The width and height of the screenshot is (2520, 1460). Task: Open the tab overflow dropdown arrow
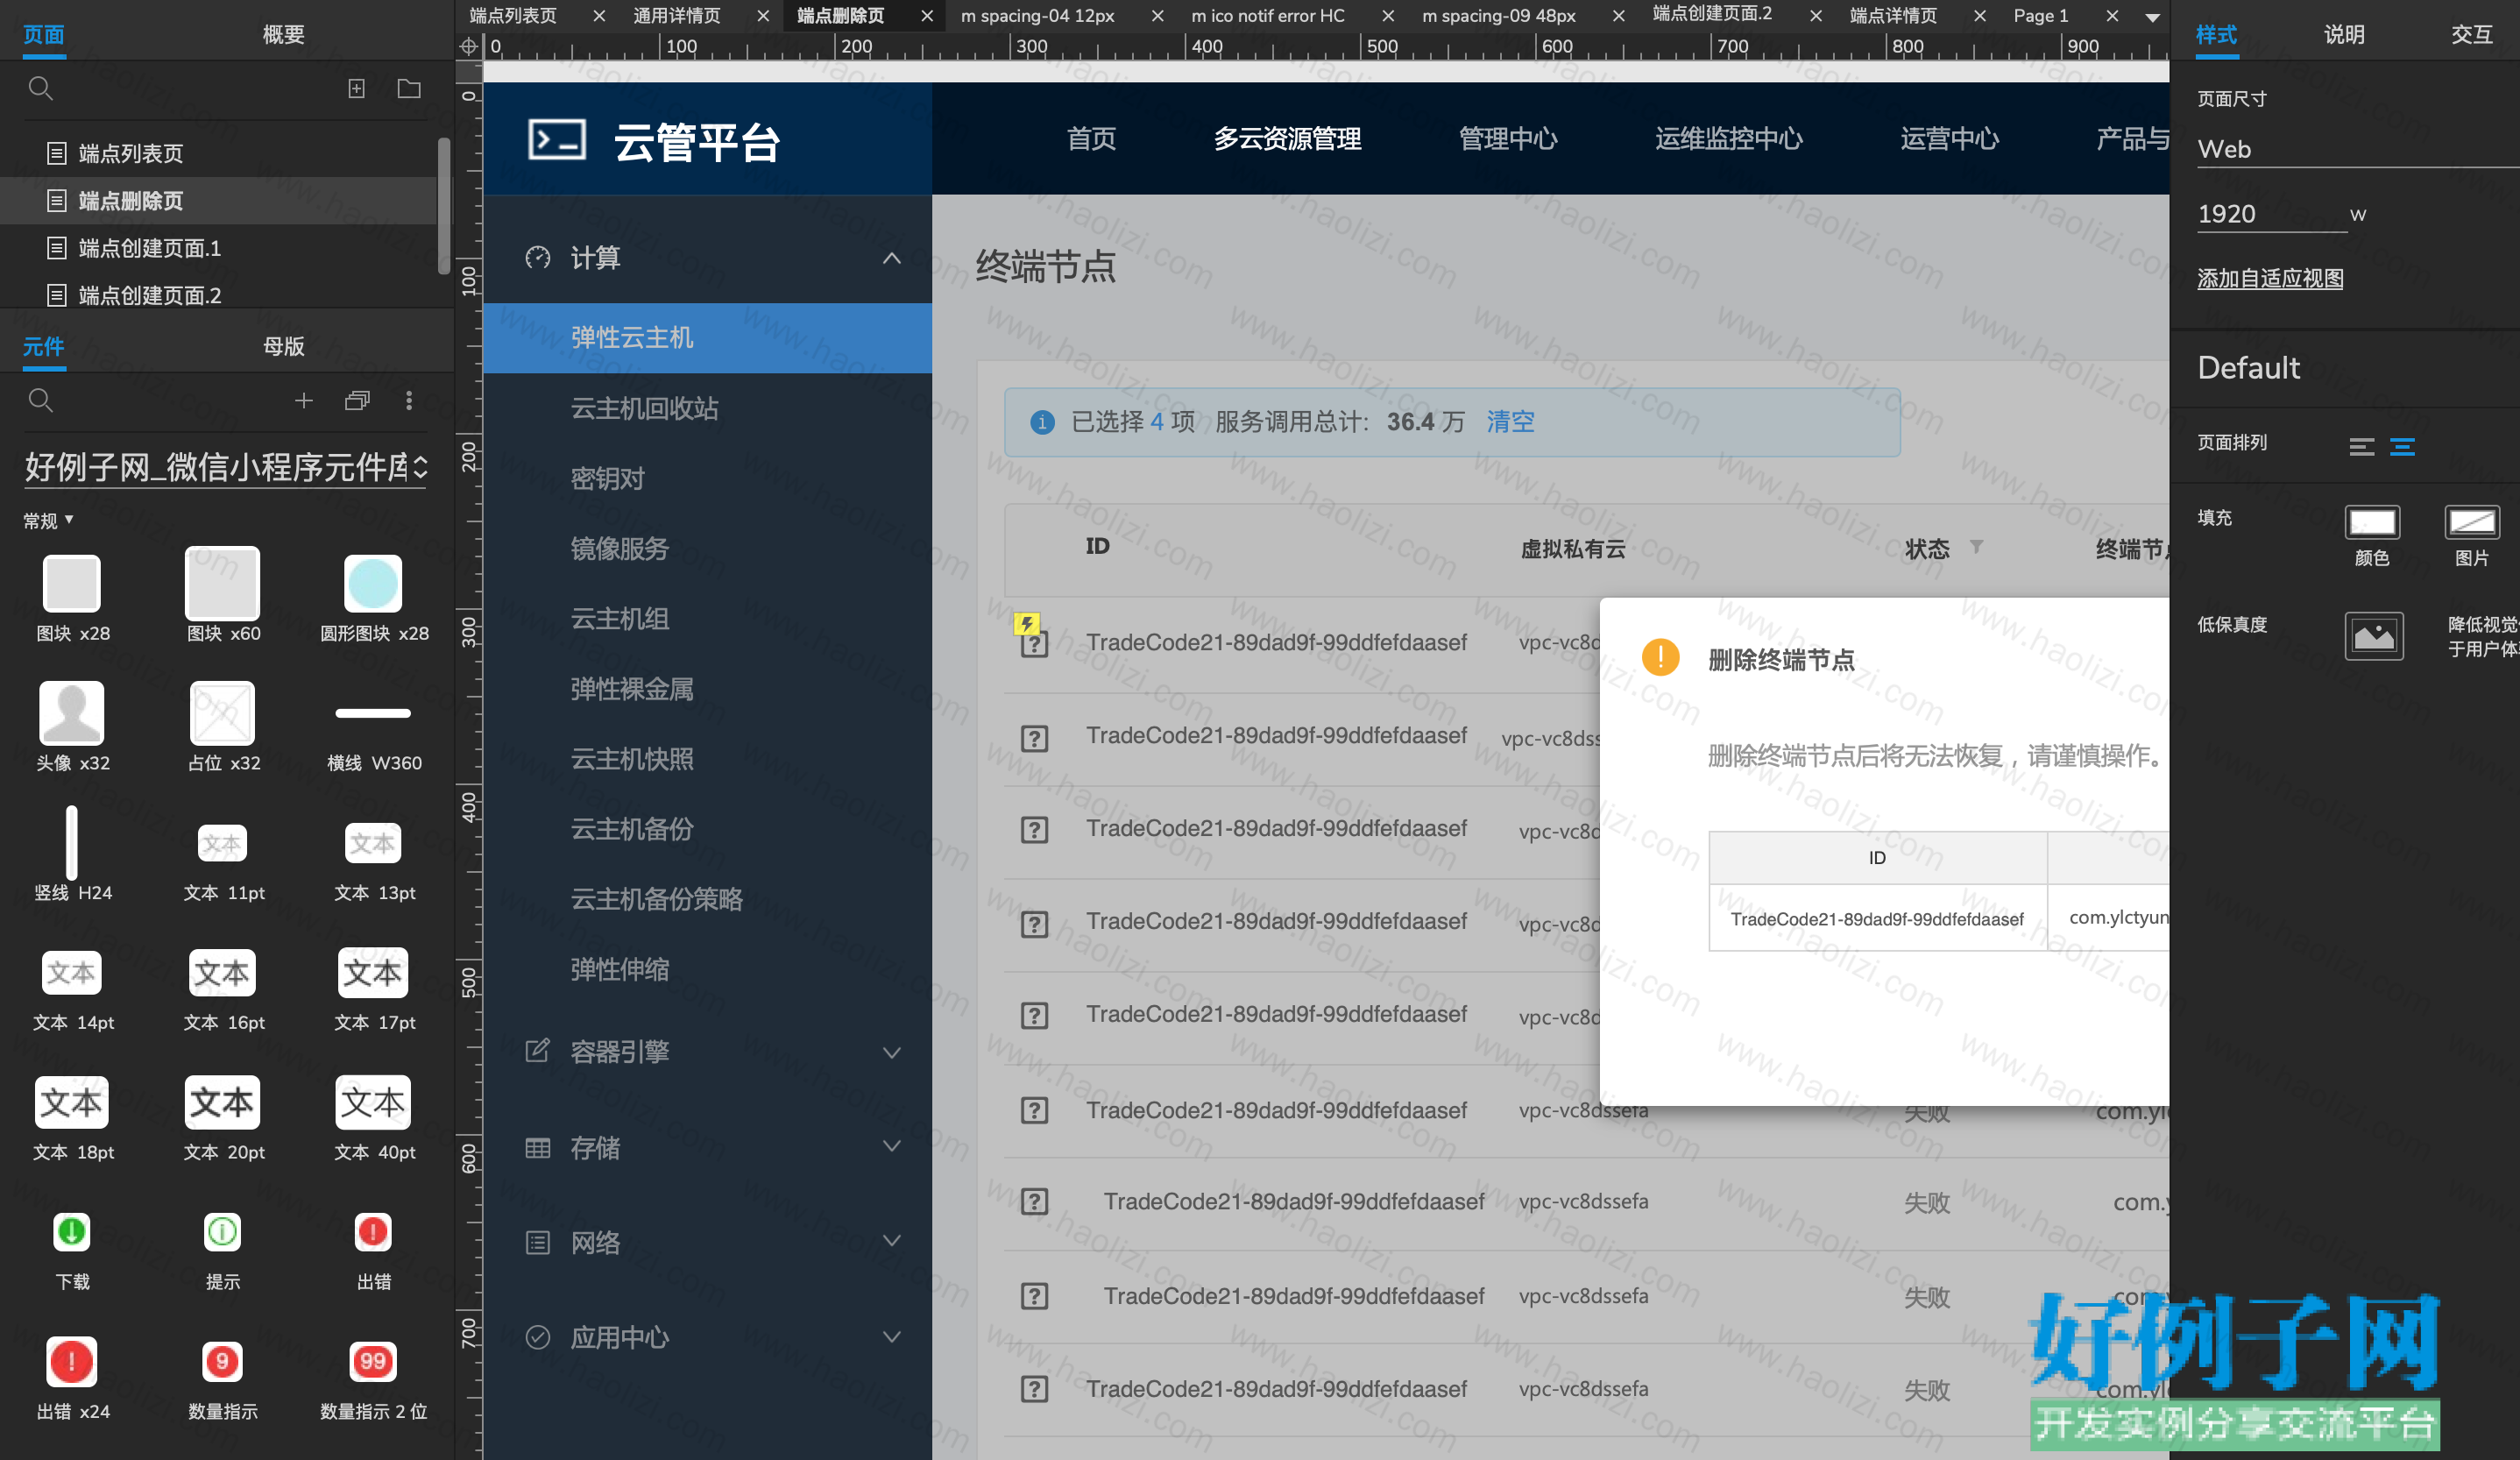pos(2152,17)
